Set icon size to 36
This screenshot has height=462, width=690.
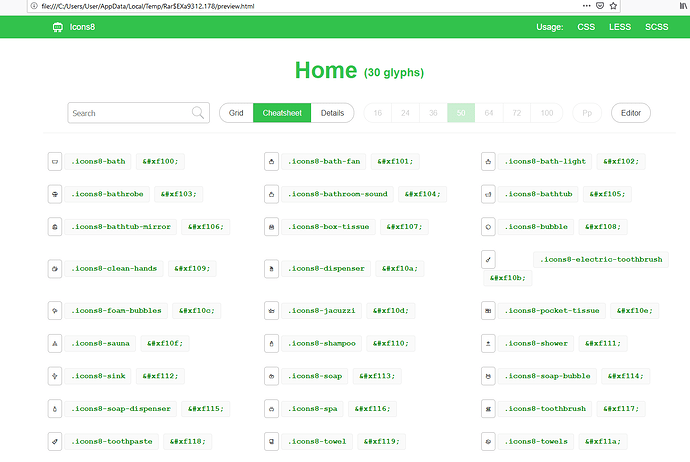(433, 113)
